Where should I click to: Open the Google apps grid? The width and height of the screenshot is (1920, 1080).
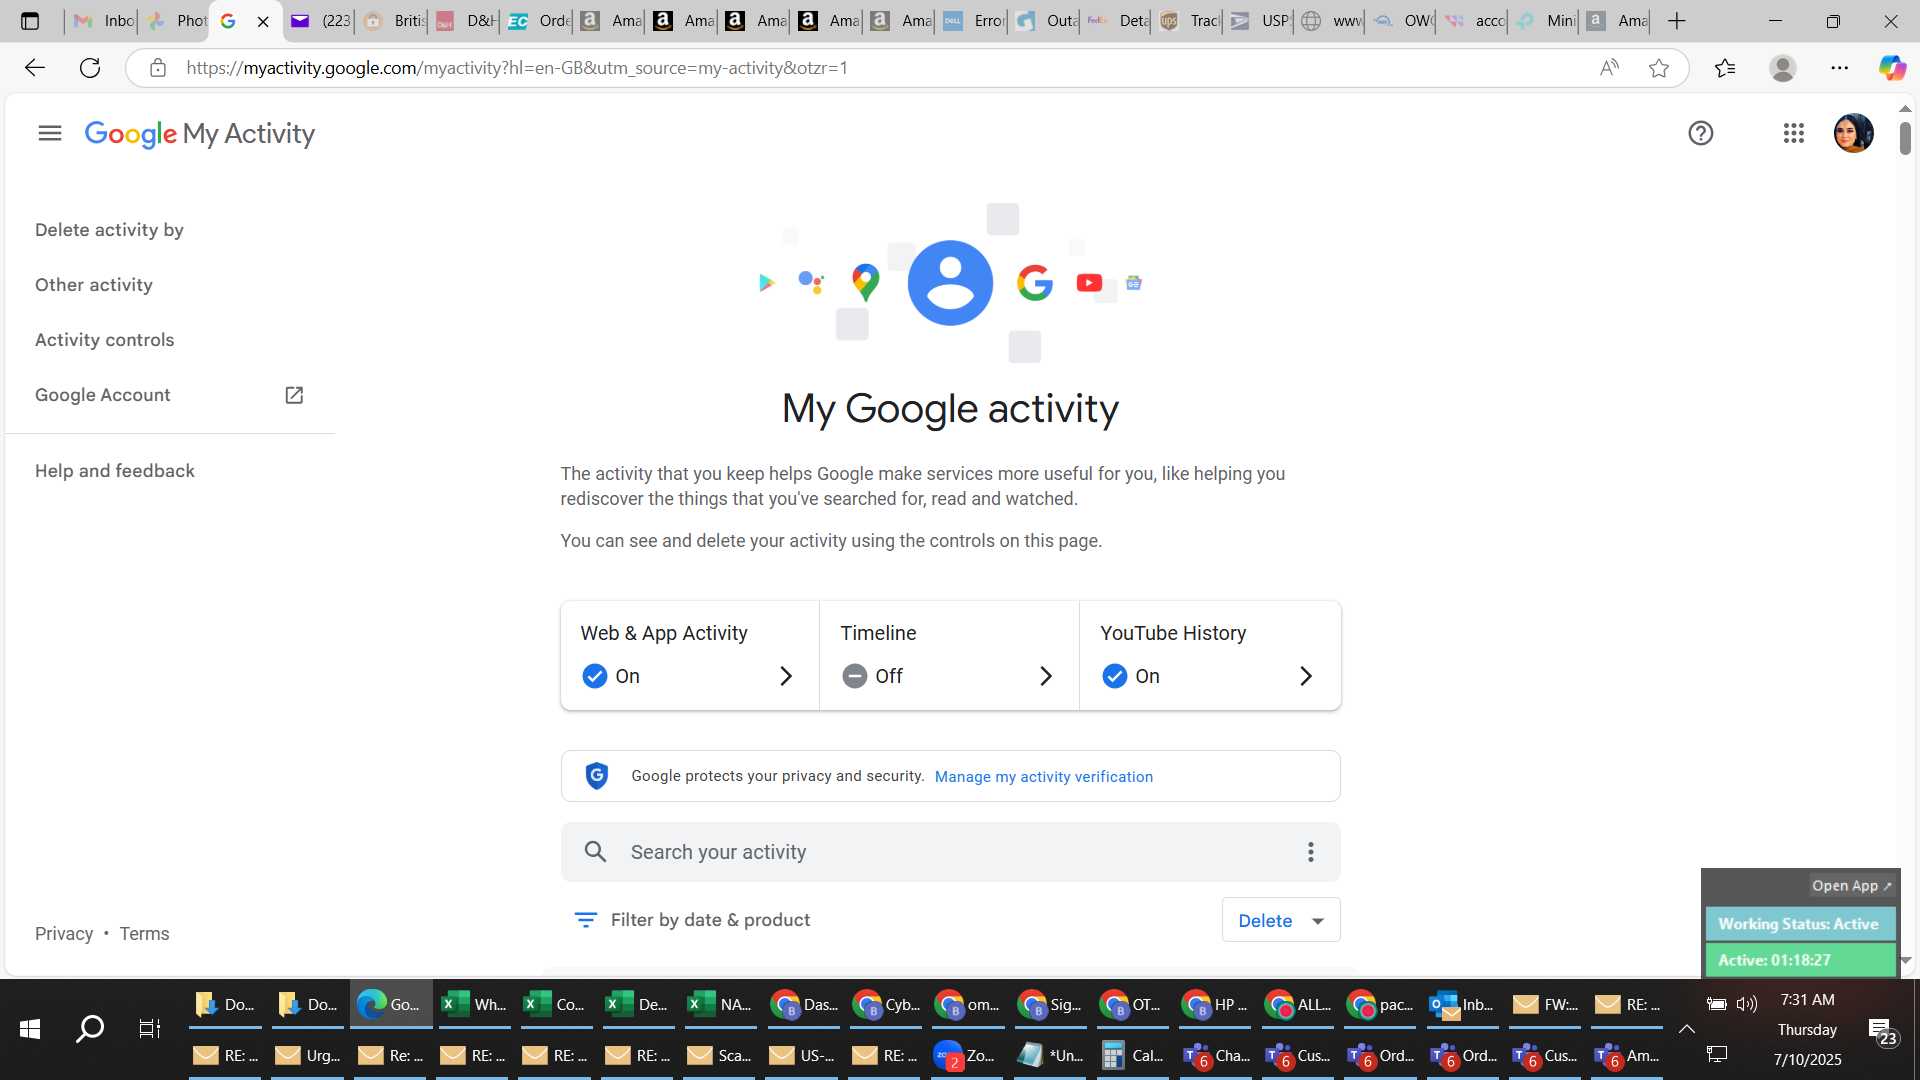point(1793,133)
